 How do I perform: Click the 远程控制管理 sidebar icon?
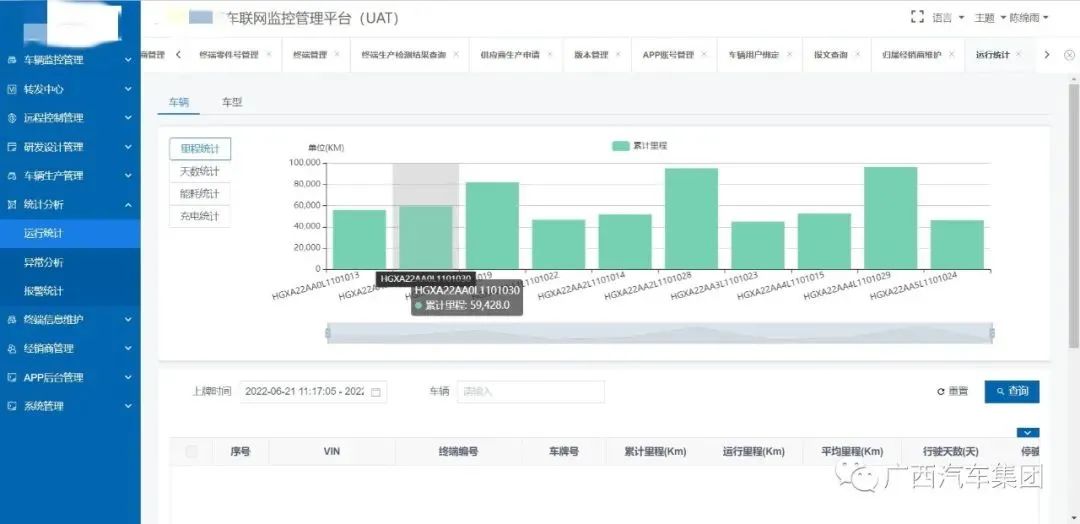[12, 118]
